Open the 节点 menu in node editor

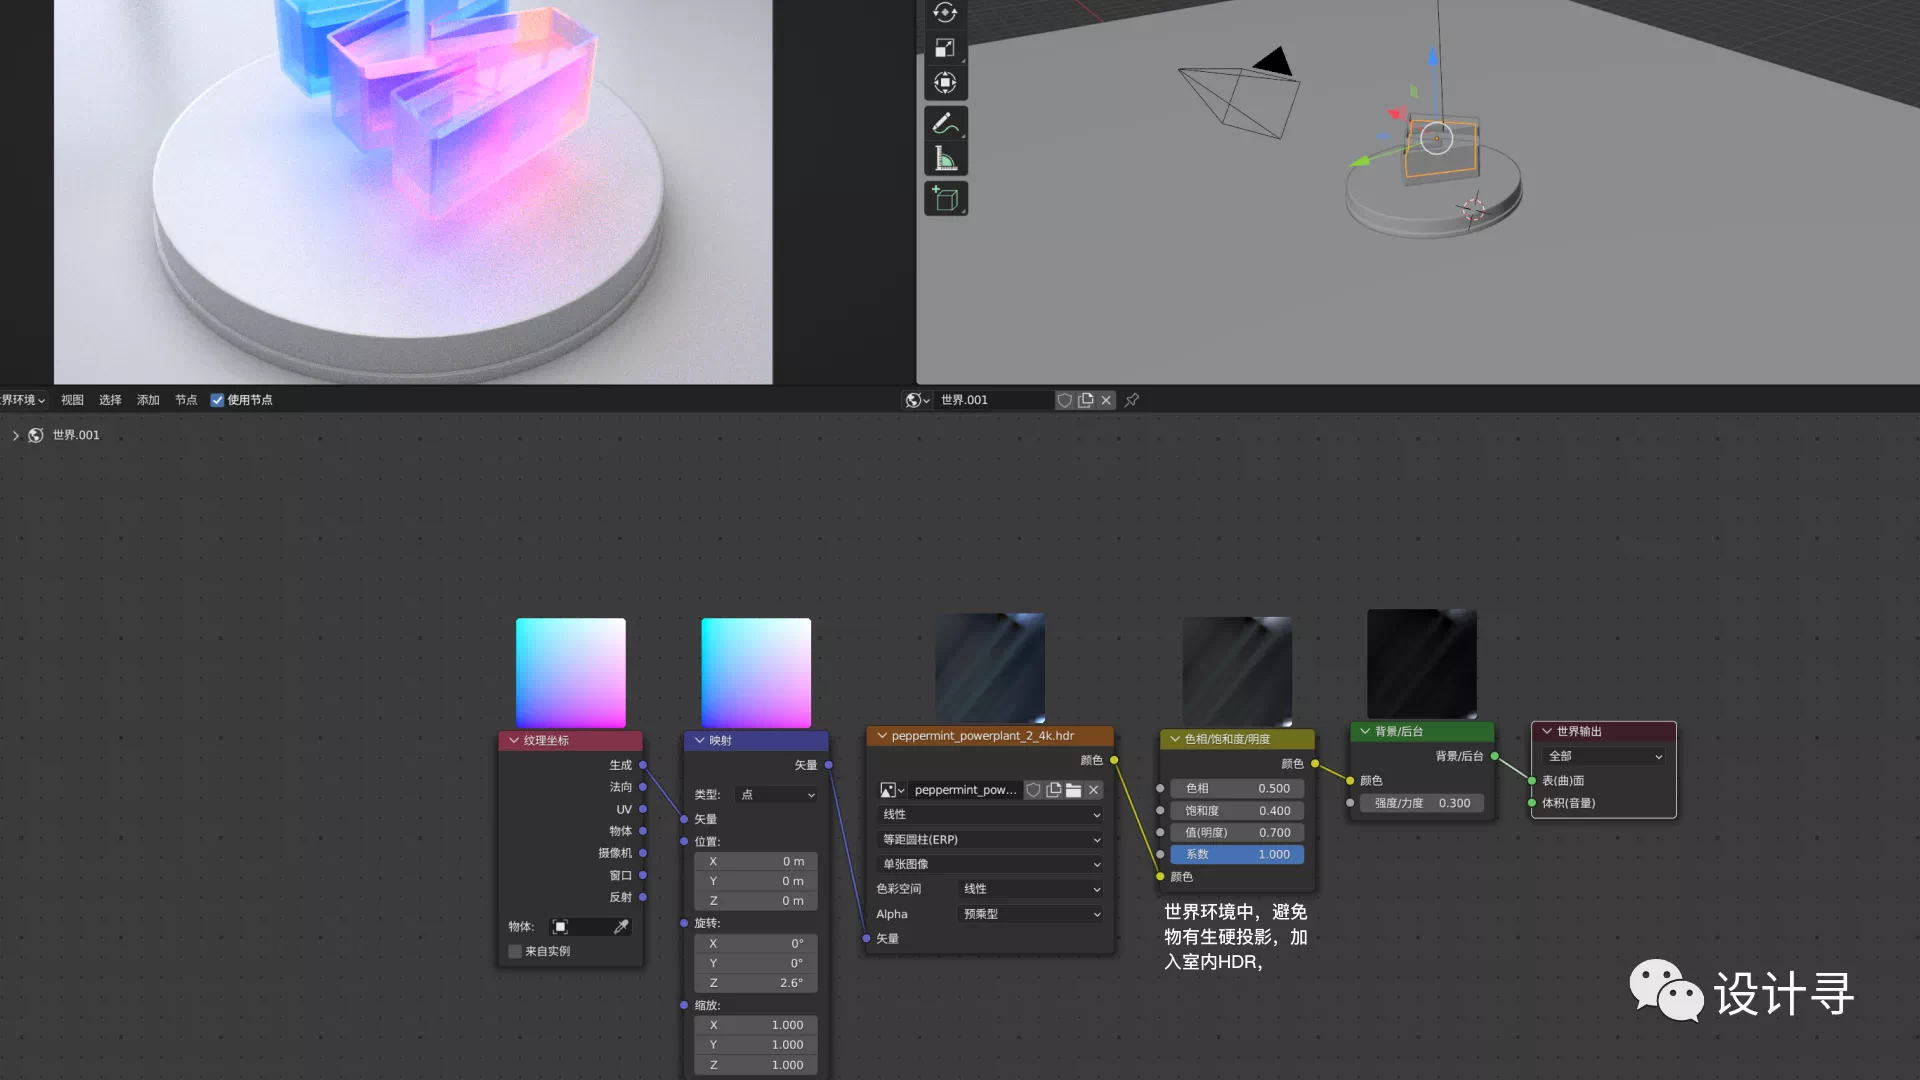[x=186, y=400]
